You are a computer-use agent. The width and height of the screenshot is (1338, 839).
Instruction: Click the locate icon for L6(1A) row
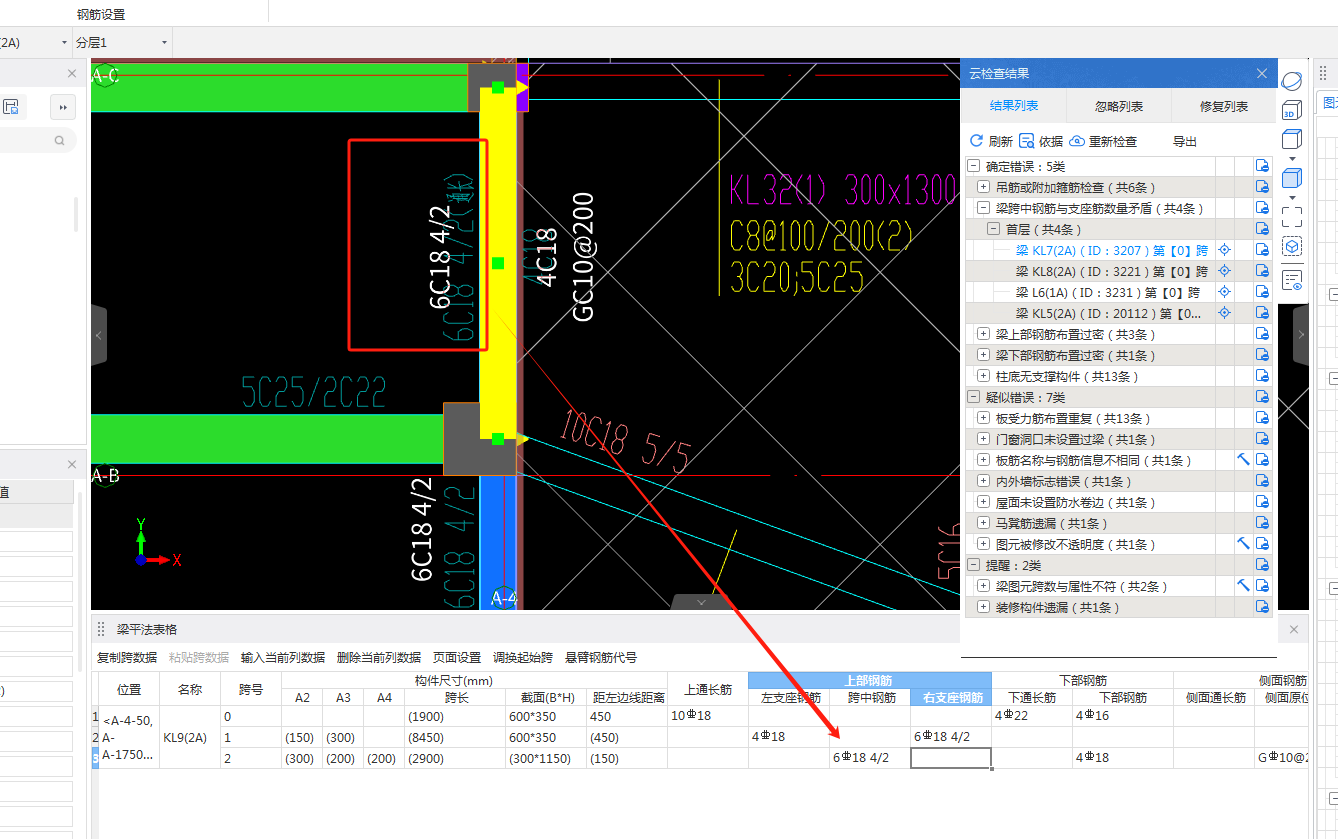click(x=1223, y=293)
